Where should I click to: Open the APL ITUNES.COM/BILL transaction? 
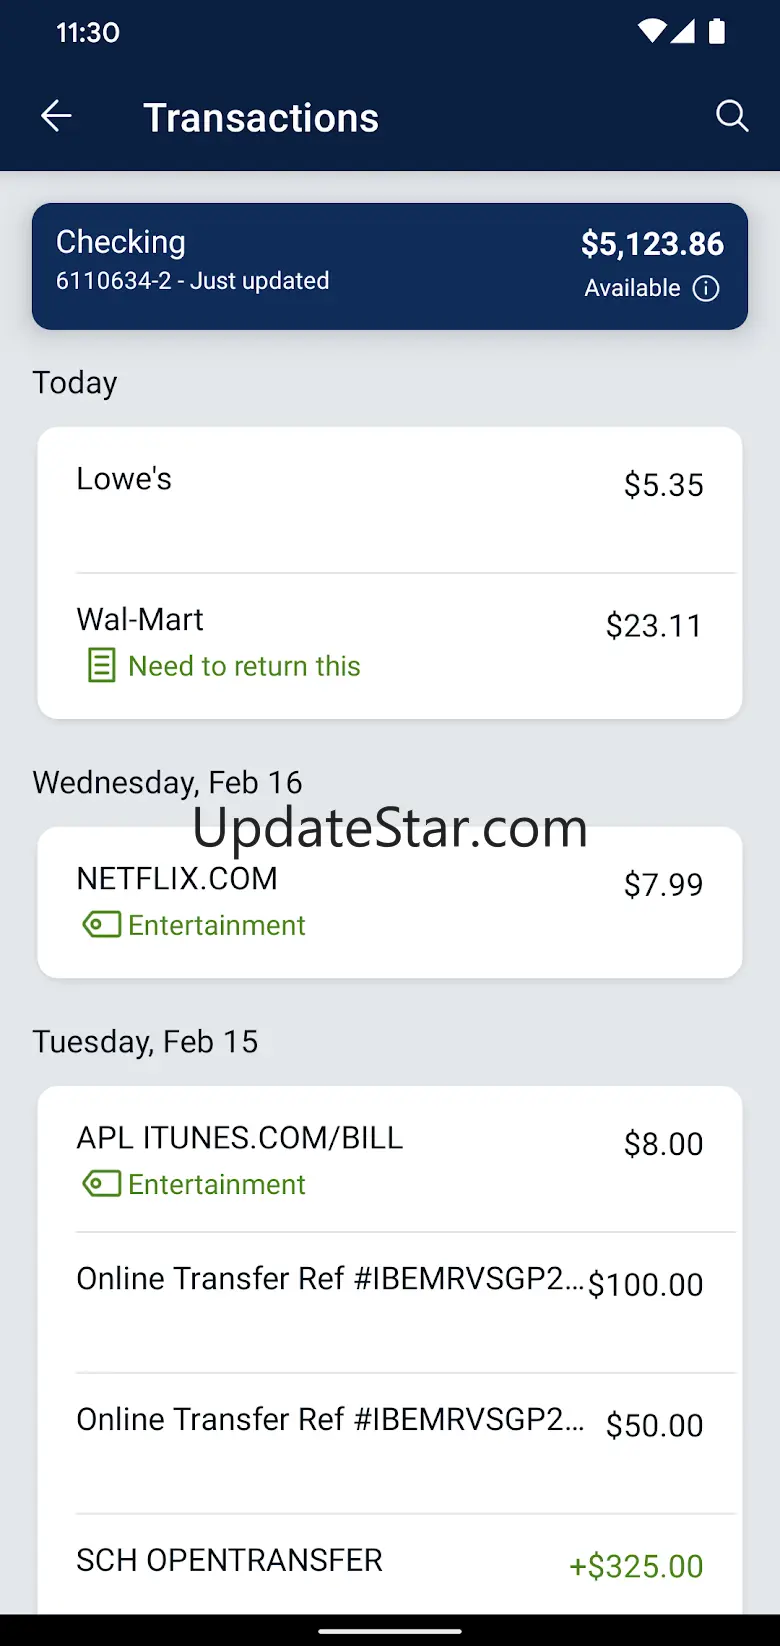click(x=390, y=1160)
